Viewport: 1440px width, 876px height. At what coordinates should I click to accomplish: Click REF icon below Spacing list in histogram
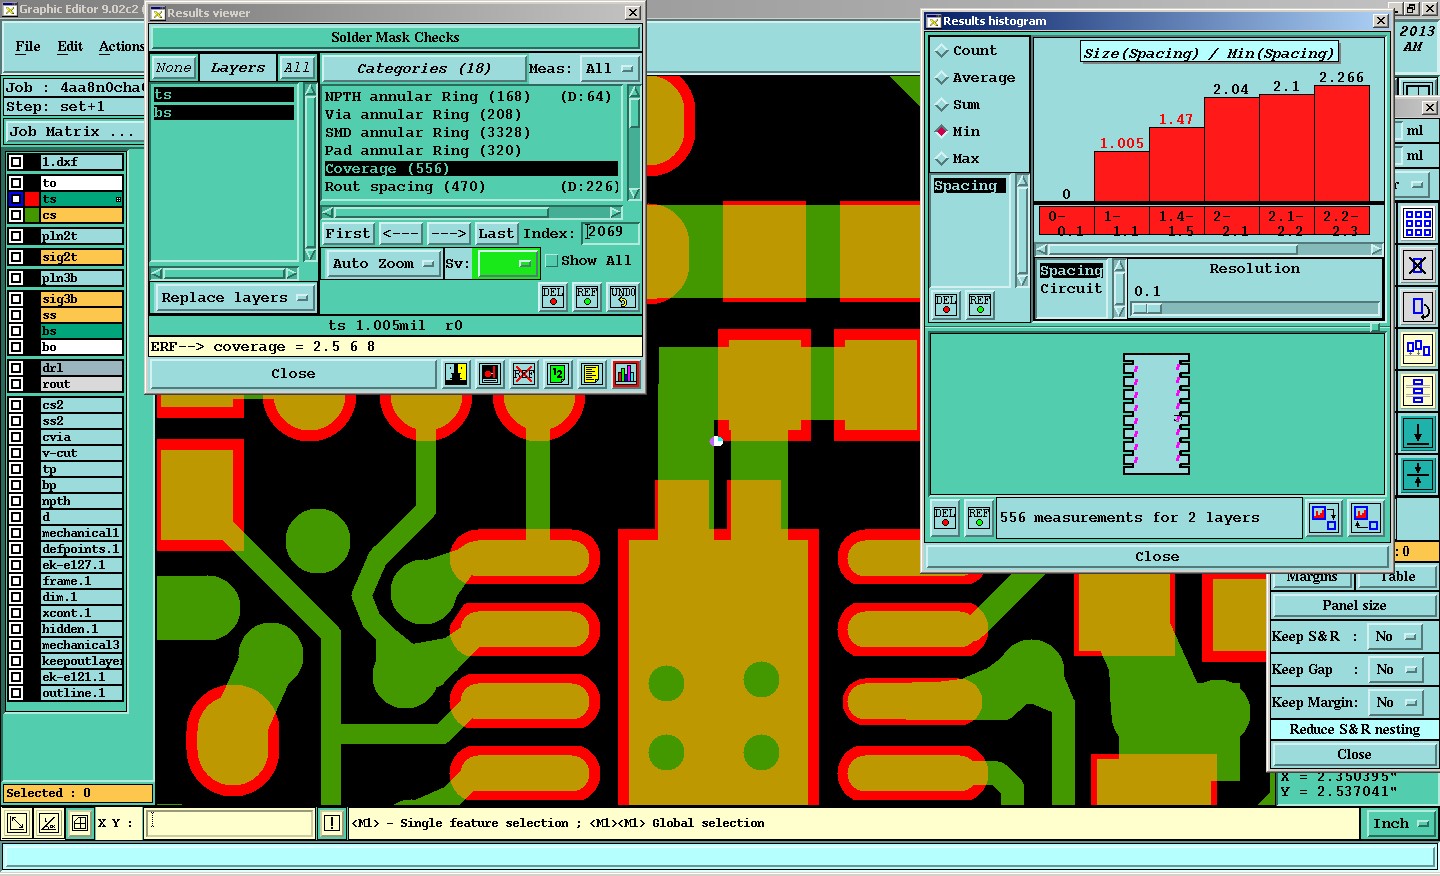pyautogui.click(x=980, y=305)
